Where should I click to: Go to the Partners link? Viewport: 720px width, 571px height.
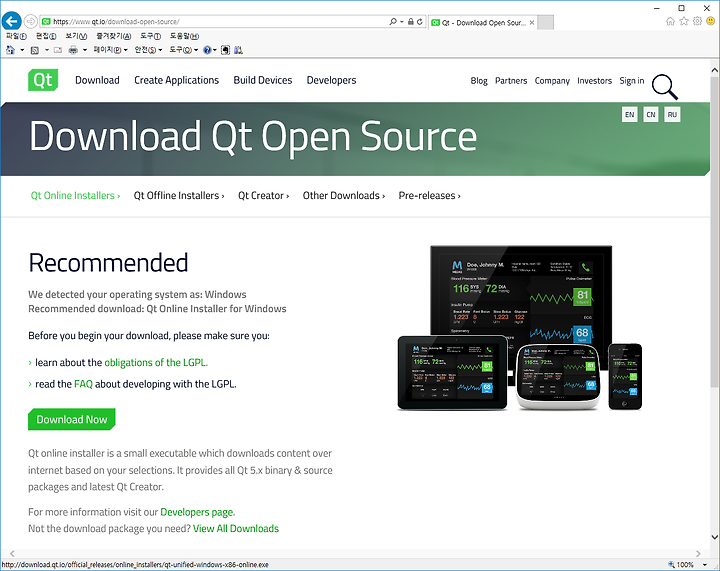(x=511, y=81)
